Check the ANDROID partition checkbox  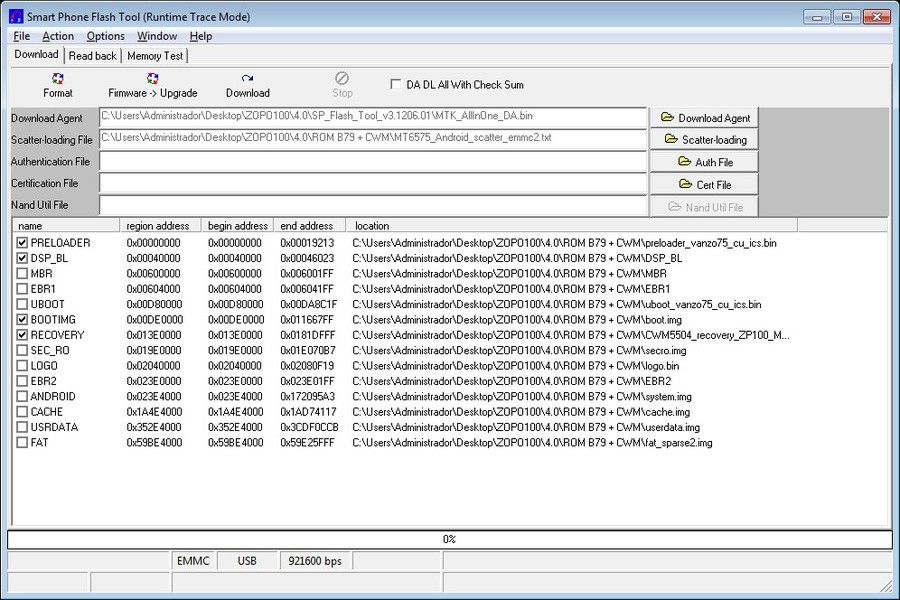pyautogui.click(x=22, y=396)
